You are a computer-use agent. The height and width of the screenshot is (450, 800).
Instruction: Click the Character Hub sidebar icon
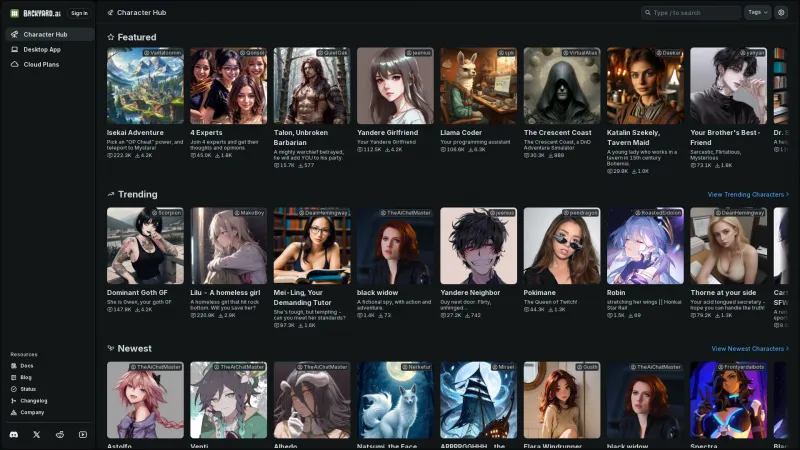coord(15,34)
